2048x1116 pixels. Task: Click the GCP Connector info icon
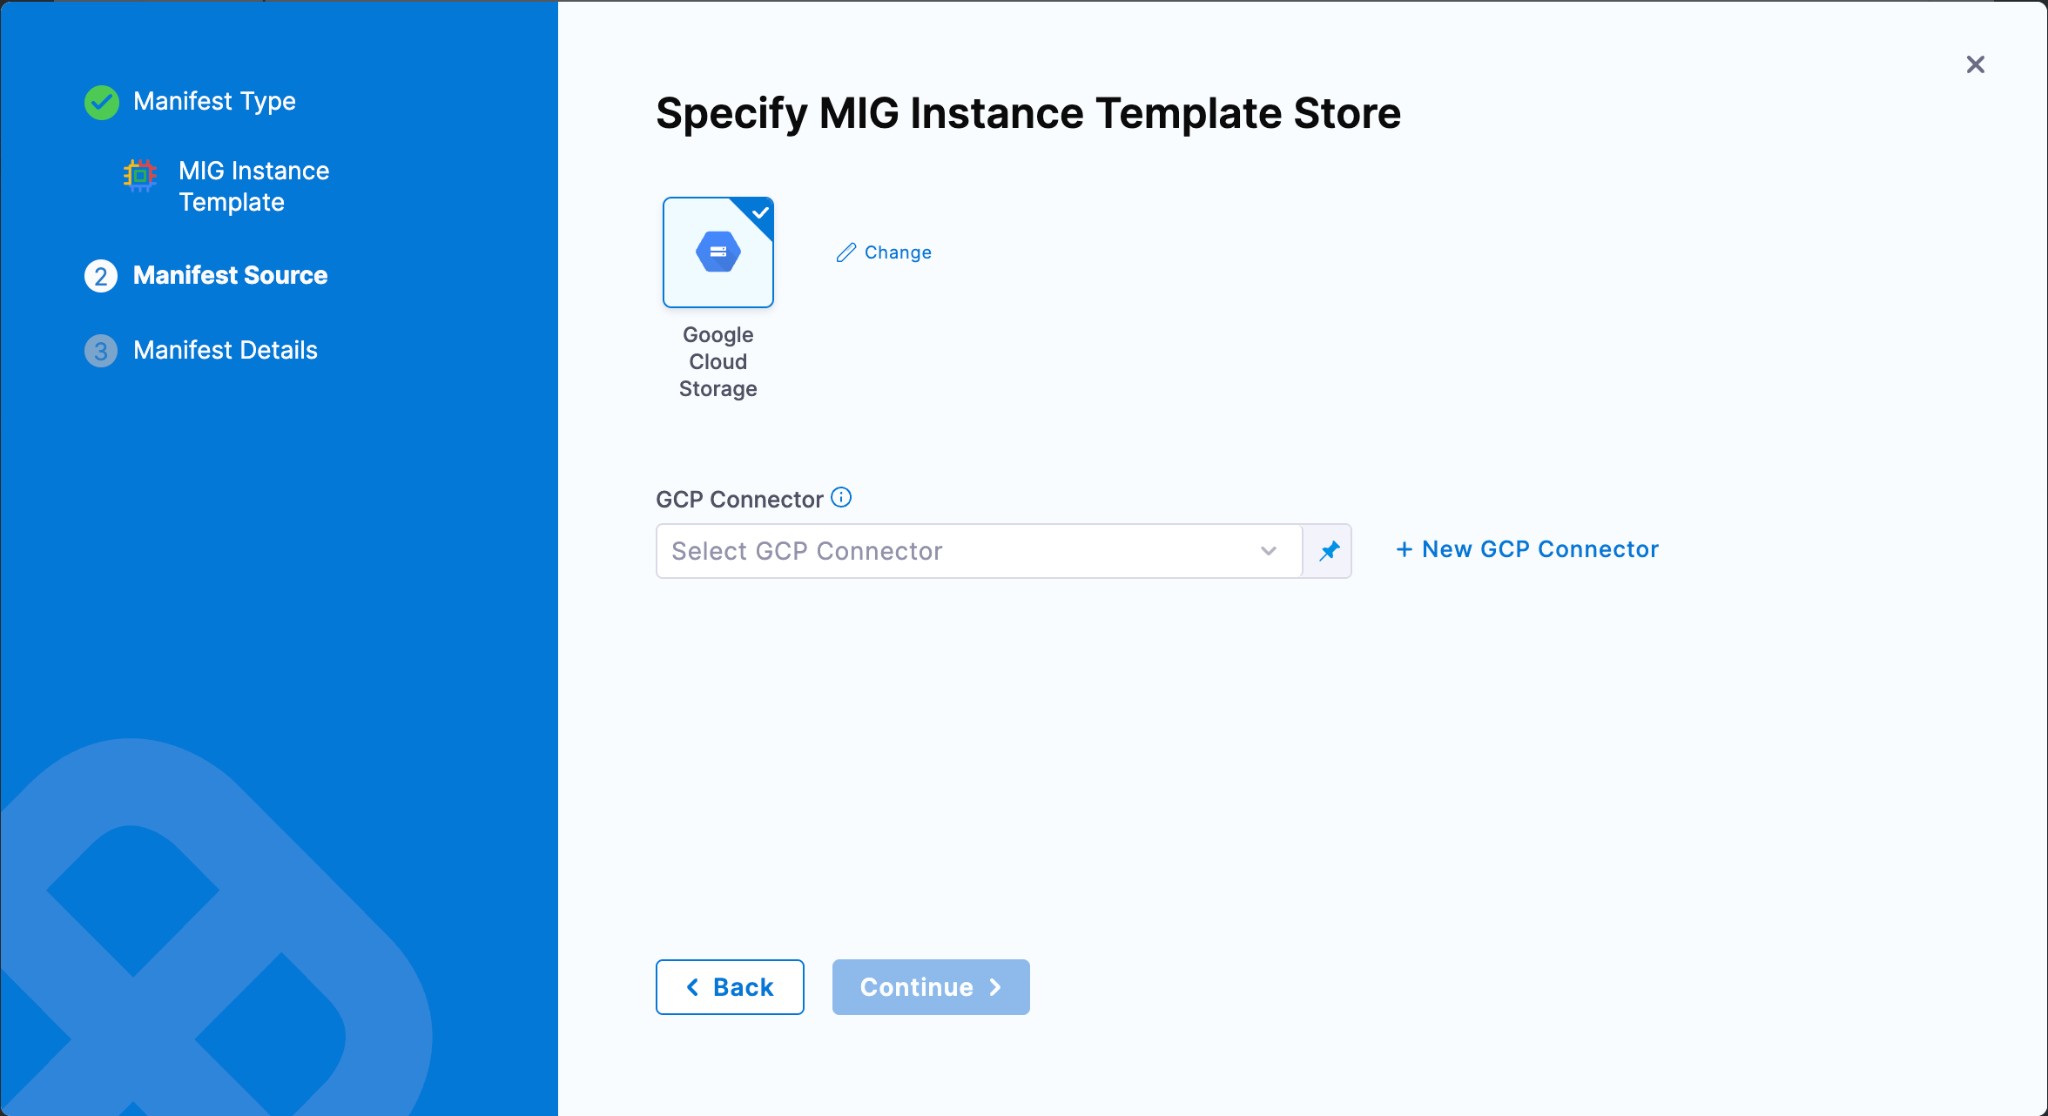pyautogui.click(x=841, y=497)
